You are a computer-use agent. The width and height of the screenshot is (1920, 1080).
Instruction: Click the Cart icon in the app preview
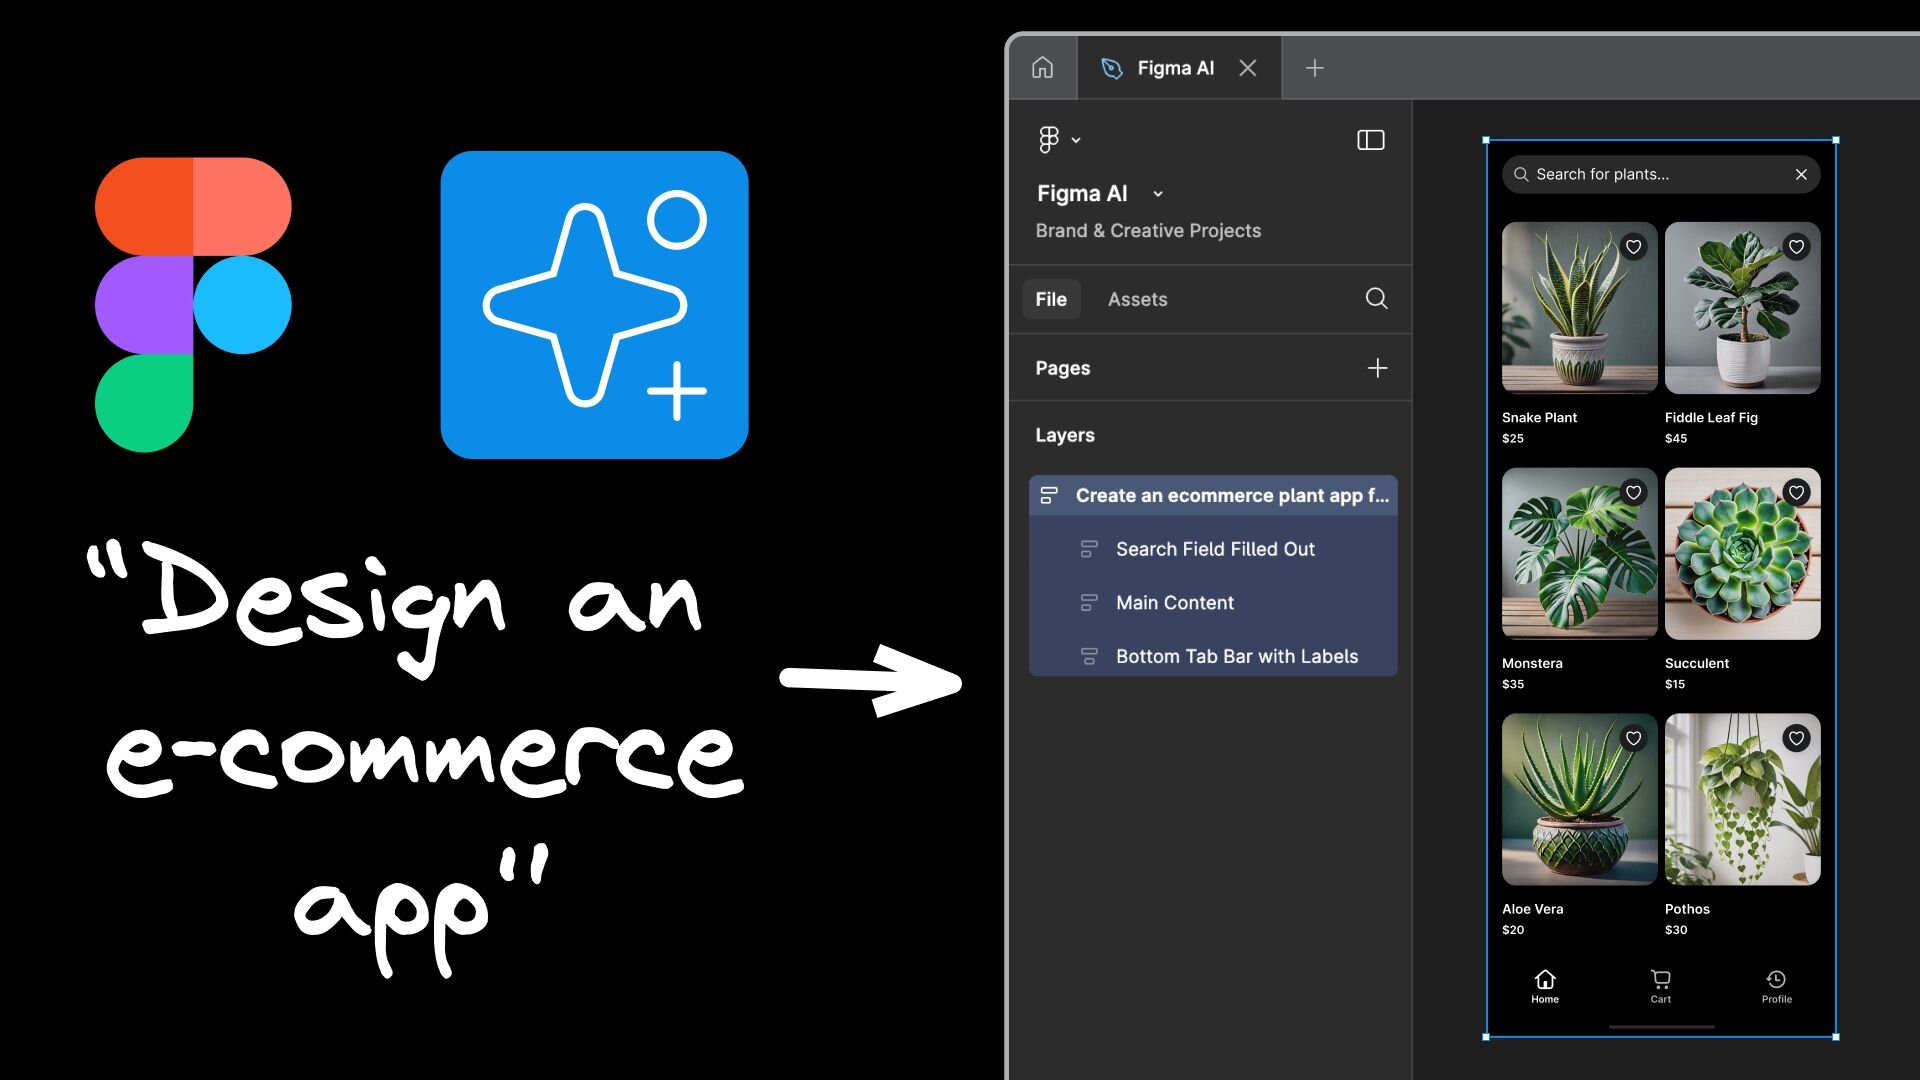point(1659,980)
